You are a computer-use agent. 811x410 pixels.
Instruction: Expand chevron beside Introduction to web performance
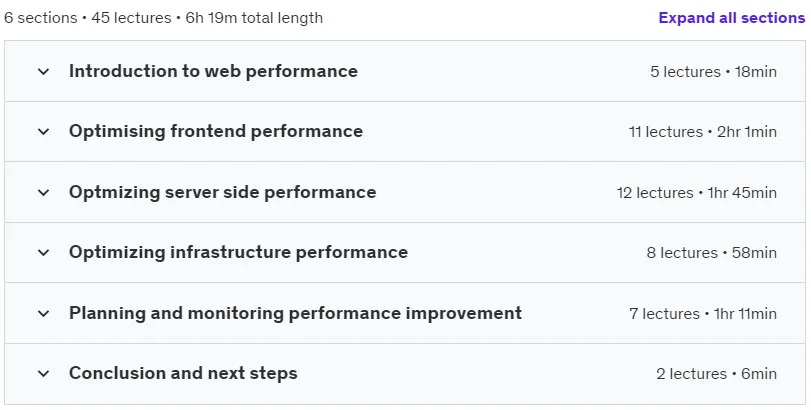click(44, 71)
